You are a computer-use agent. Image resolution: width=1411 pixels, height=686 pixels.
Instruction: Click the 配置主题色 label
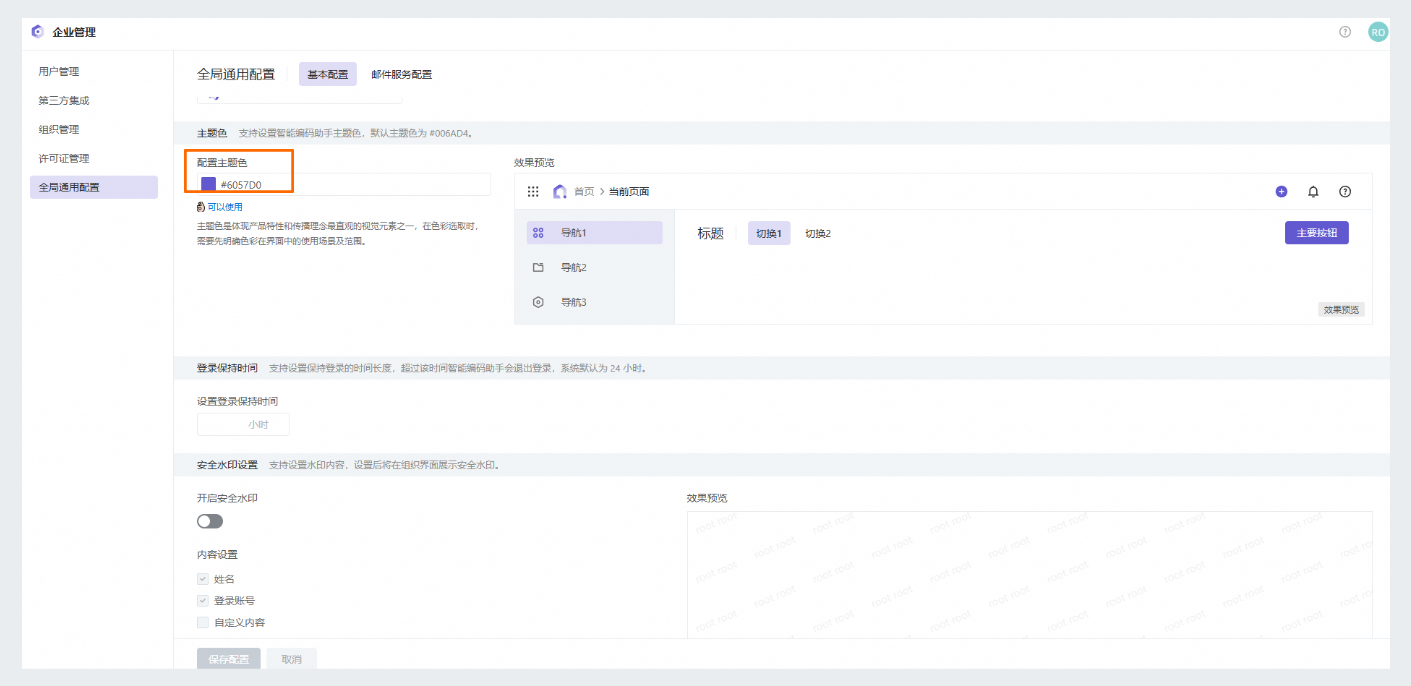point(222,162)
